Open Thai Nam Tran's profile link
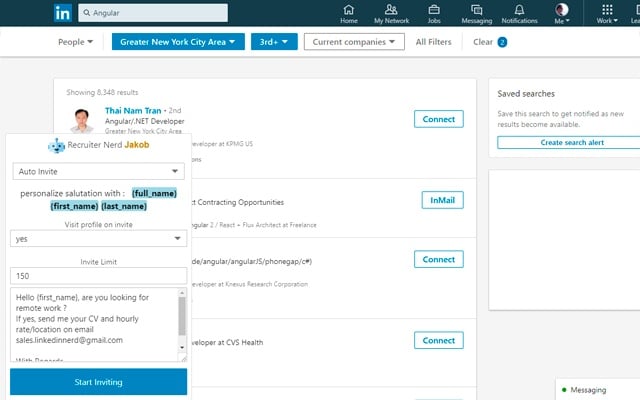 [133, 111]
